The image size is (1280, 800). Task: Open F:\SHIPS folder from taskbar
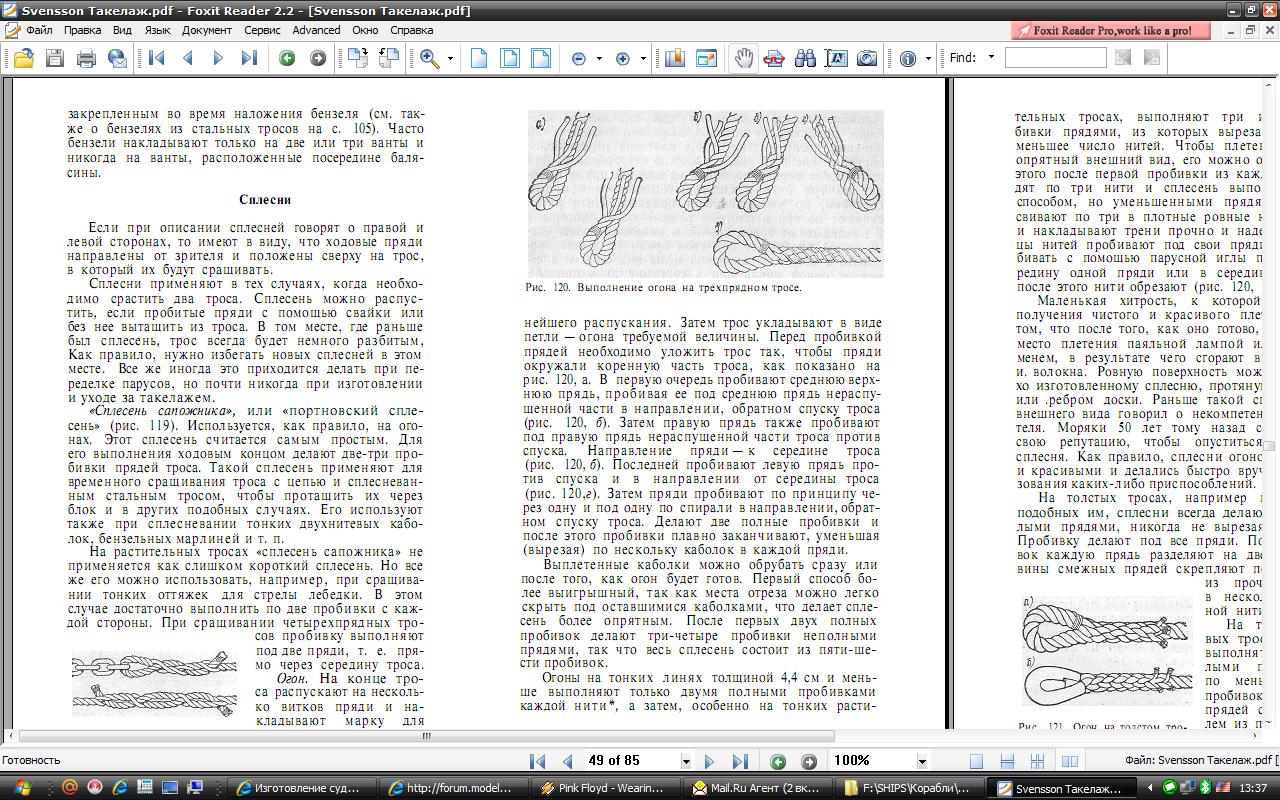910,788
